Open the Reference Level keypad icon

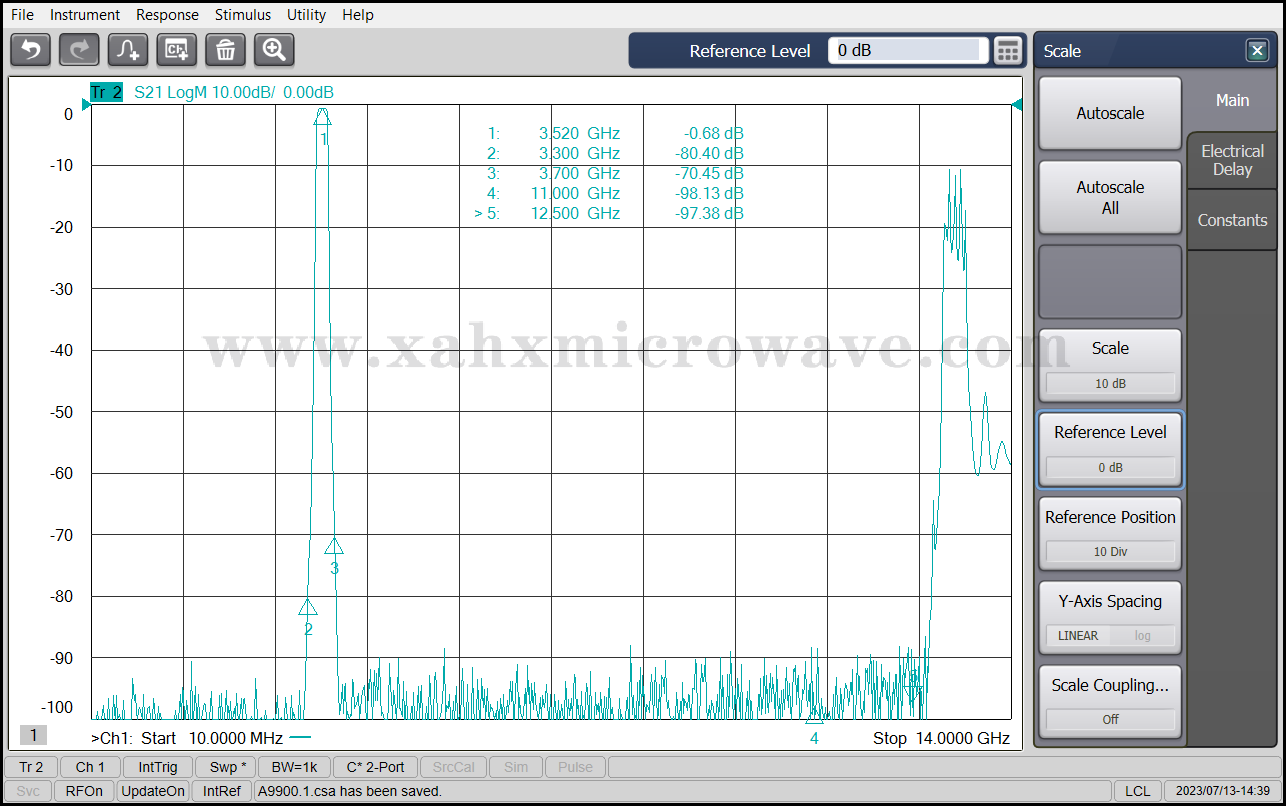pos(1008,51)
